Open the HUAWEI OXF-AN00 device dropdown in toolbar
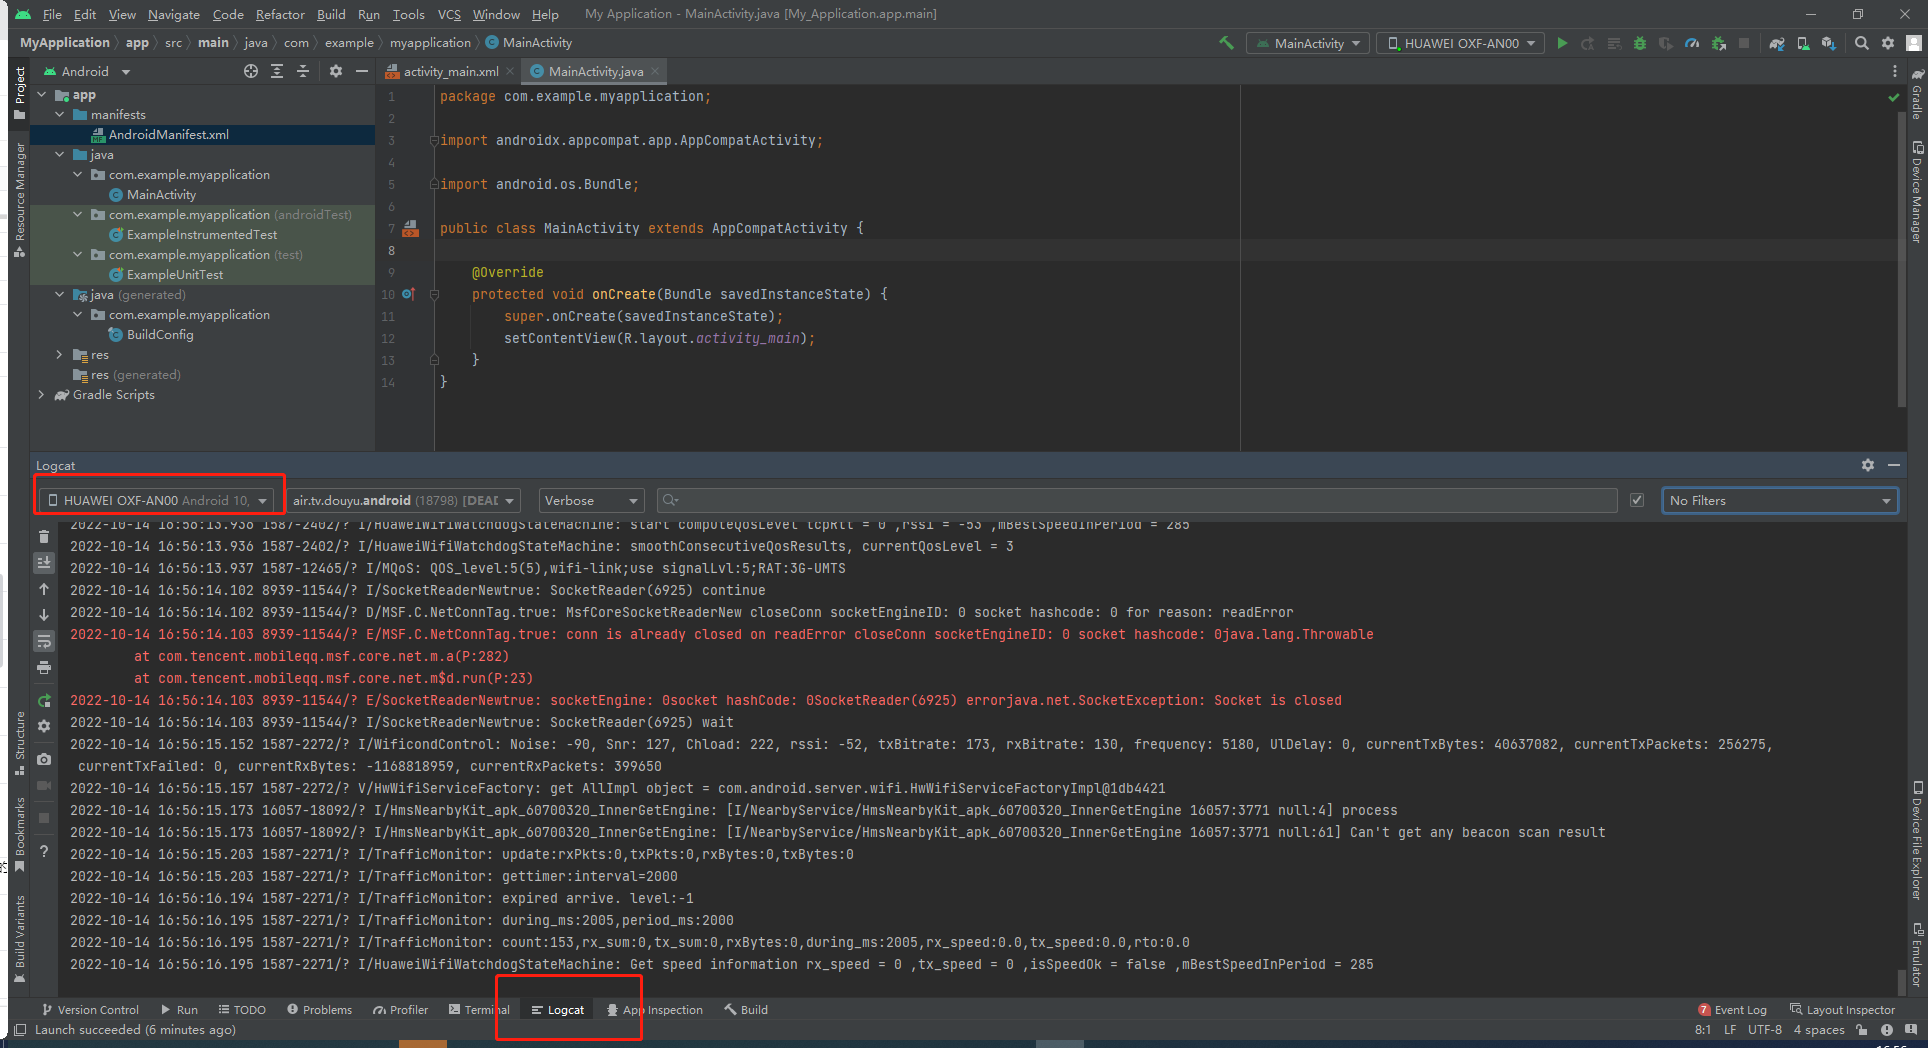This screenshot has width=1928, height=1048. (x=1461, y=43)
